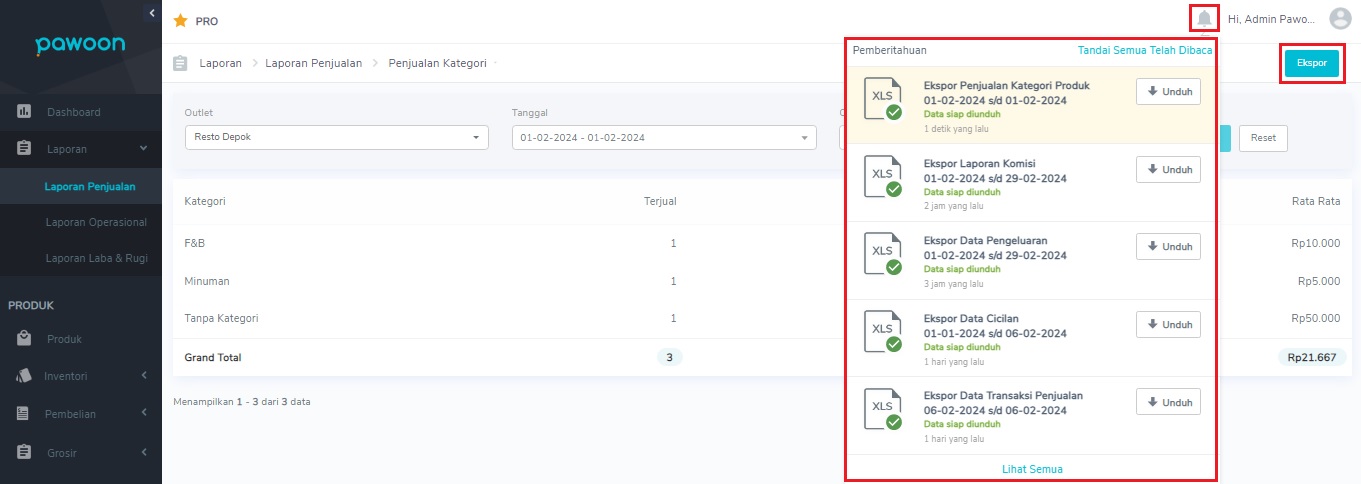
Task: Click the Inventori boxes icon
Action: coord(24,376)
